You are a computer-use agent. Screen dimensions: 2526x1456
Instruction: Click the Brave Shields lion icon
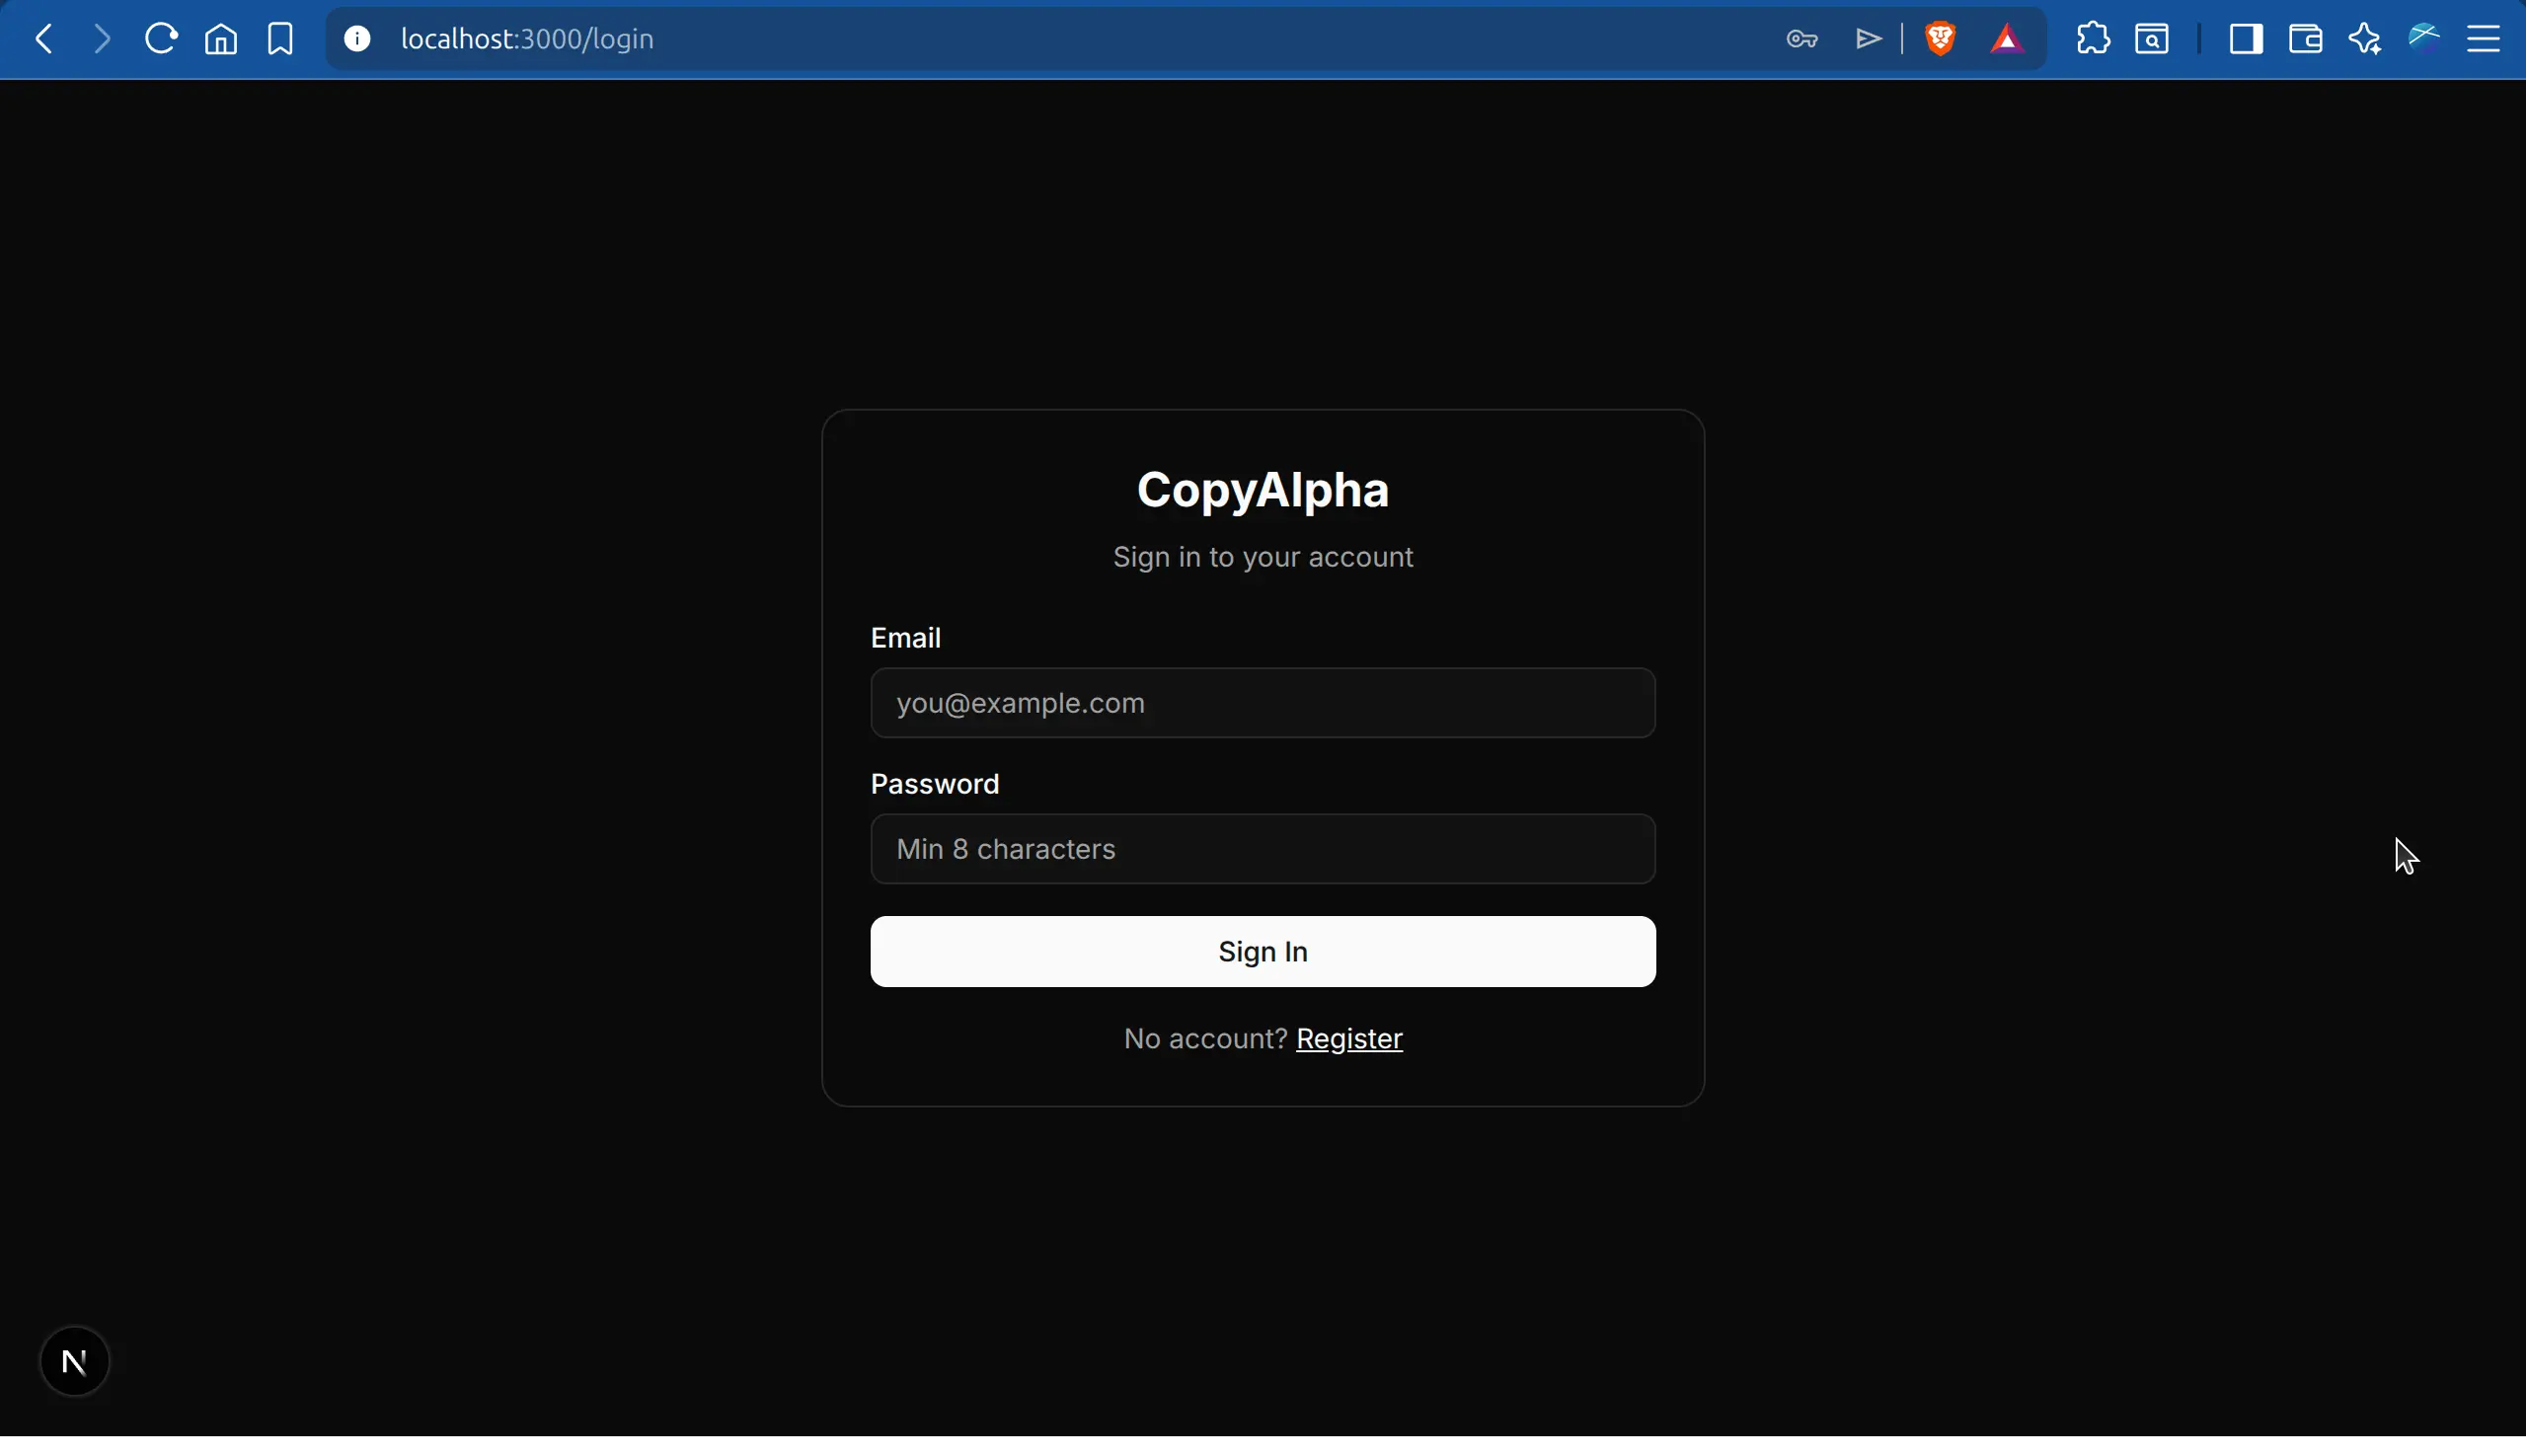(x=1941, y=38)
